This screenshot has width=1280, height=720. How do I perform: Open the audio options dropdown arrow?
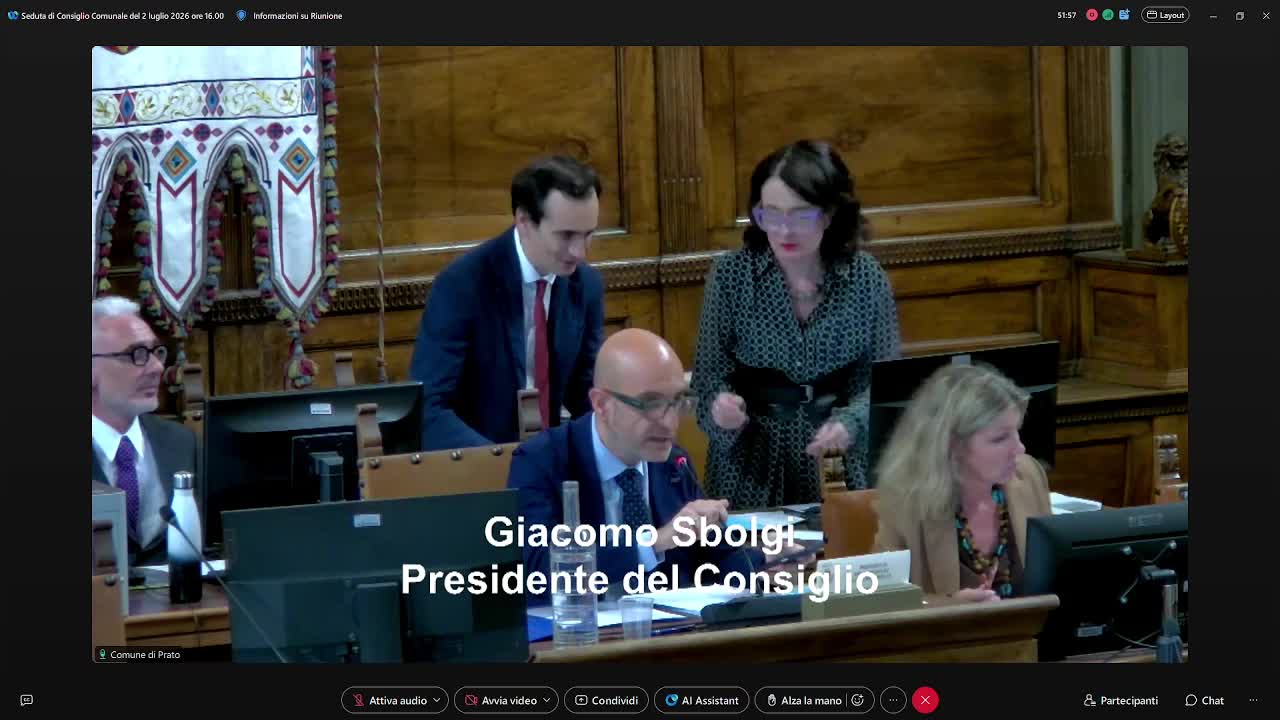tap(437, 700)
